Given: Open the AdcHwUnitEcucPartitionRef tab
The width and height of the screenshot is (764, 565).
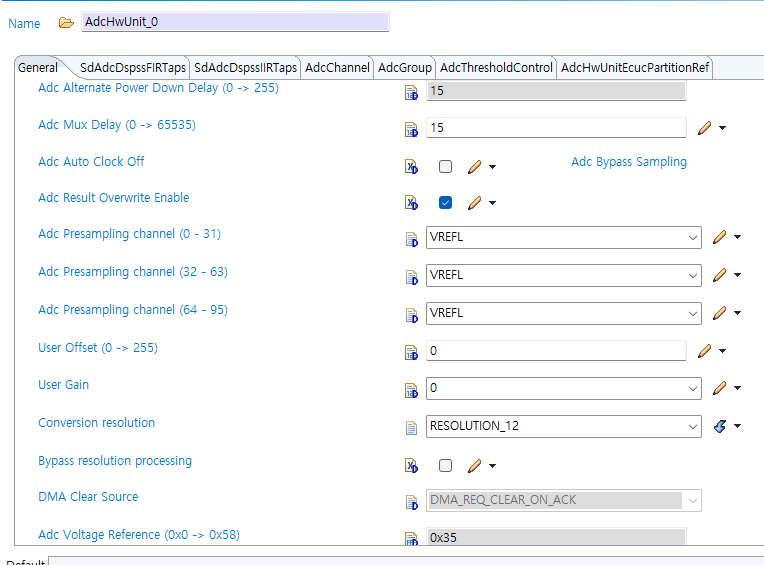Looking at the screenshot, I should click(x=634, y=68).
